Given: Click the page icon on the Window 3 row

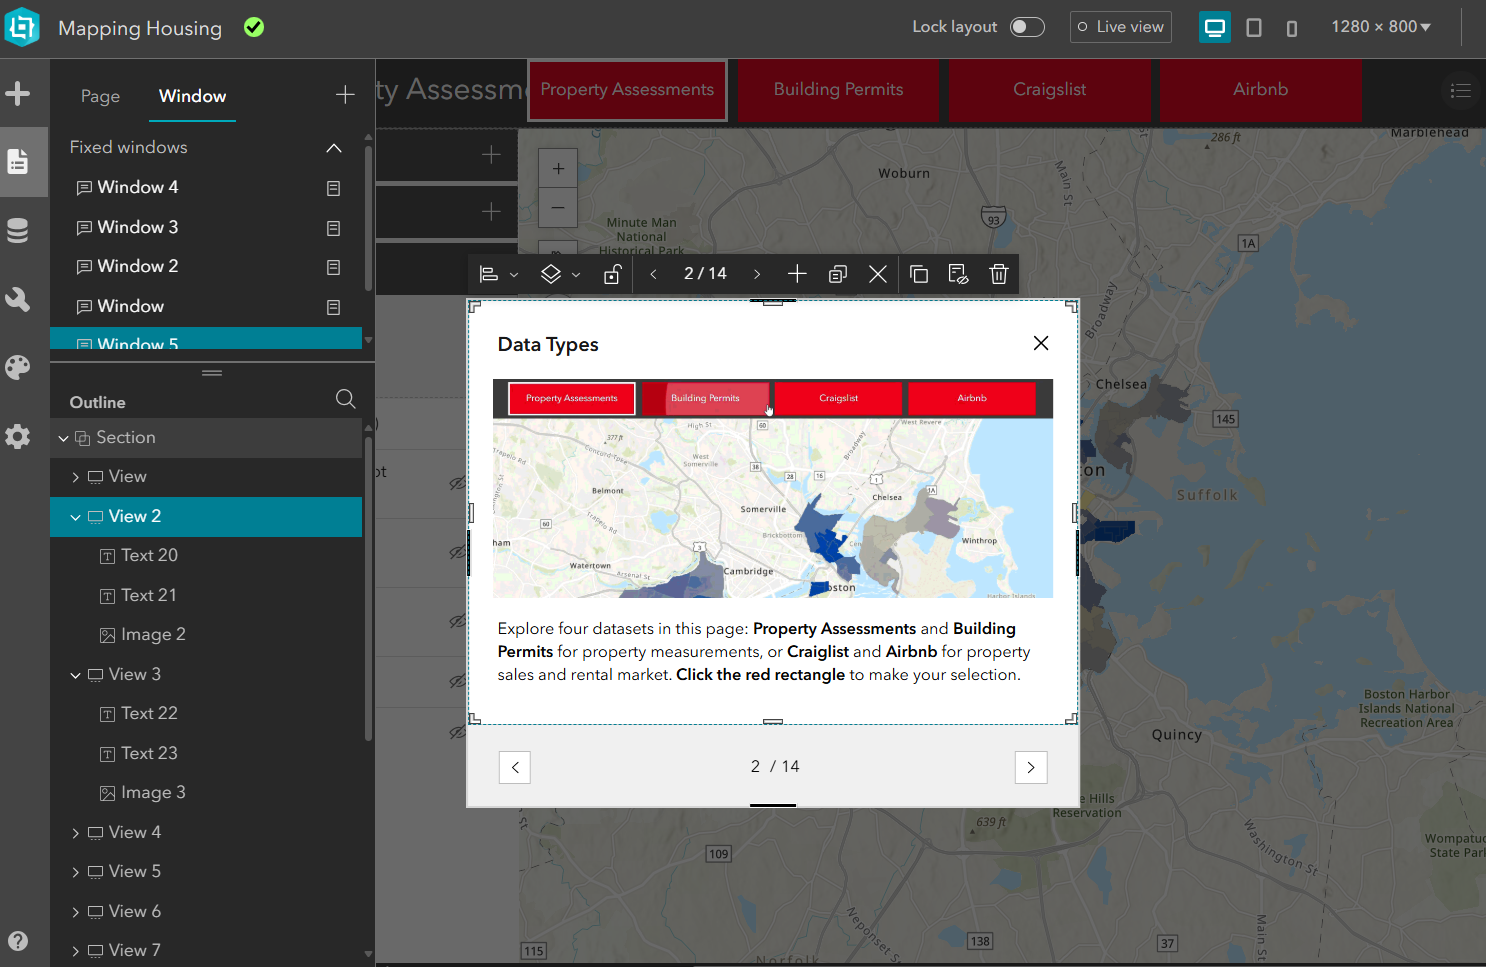Looking at the screenshot, I should pyautogui.click(x=334, y=228).
